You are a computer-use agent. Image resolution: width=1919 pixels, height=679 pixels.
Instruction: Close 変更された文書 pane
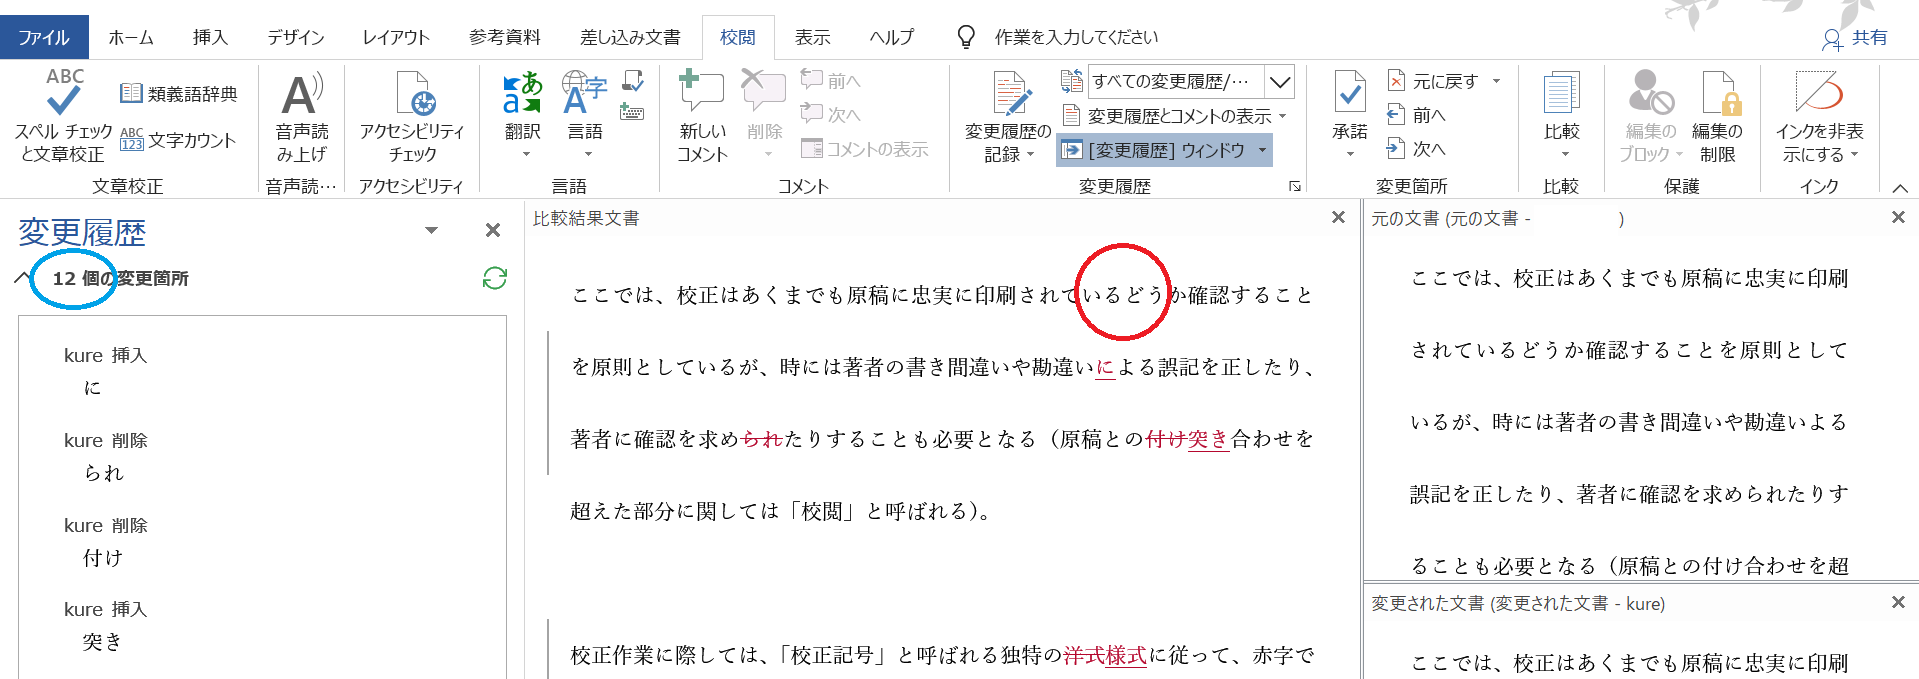(x=1899, y=602)
